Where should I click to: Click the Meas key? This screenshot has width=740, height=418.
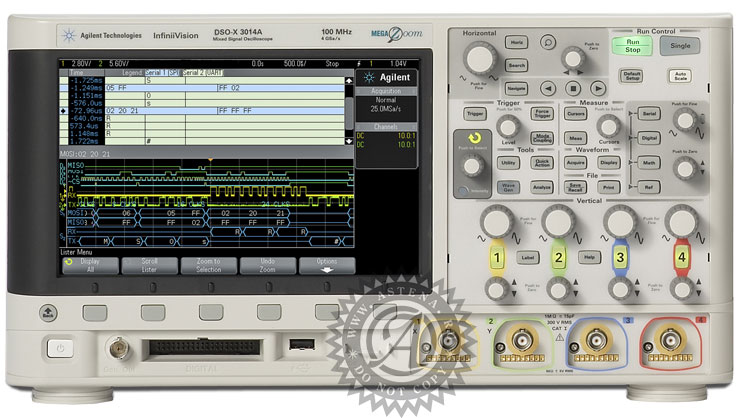click(576, 138)
